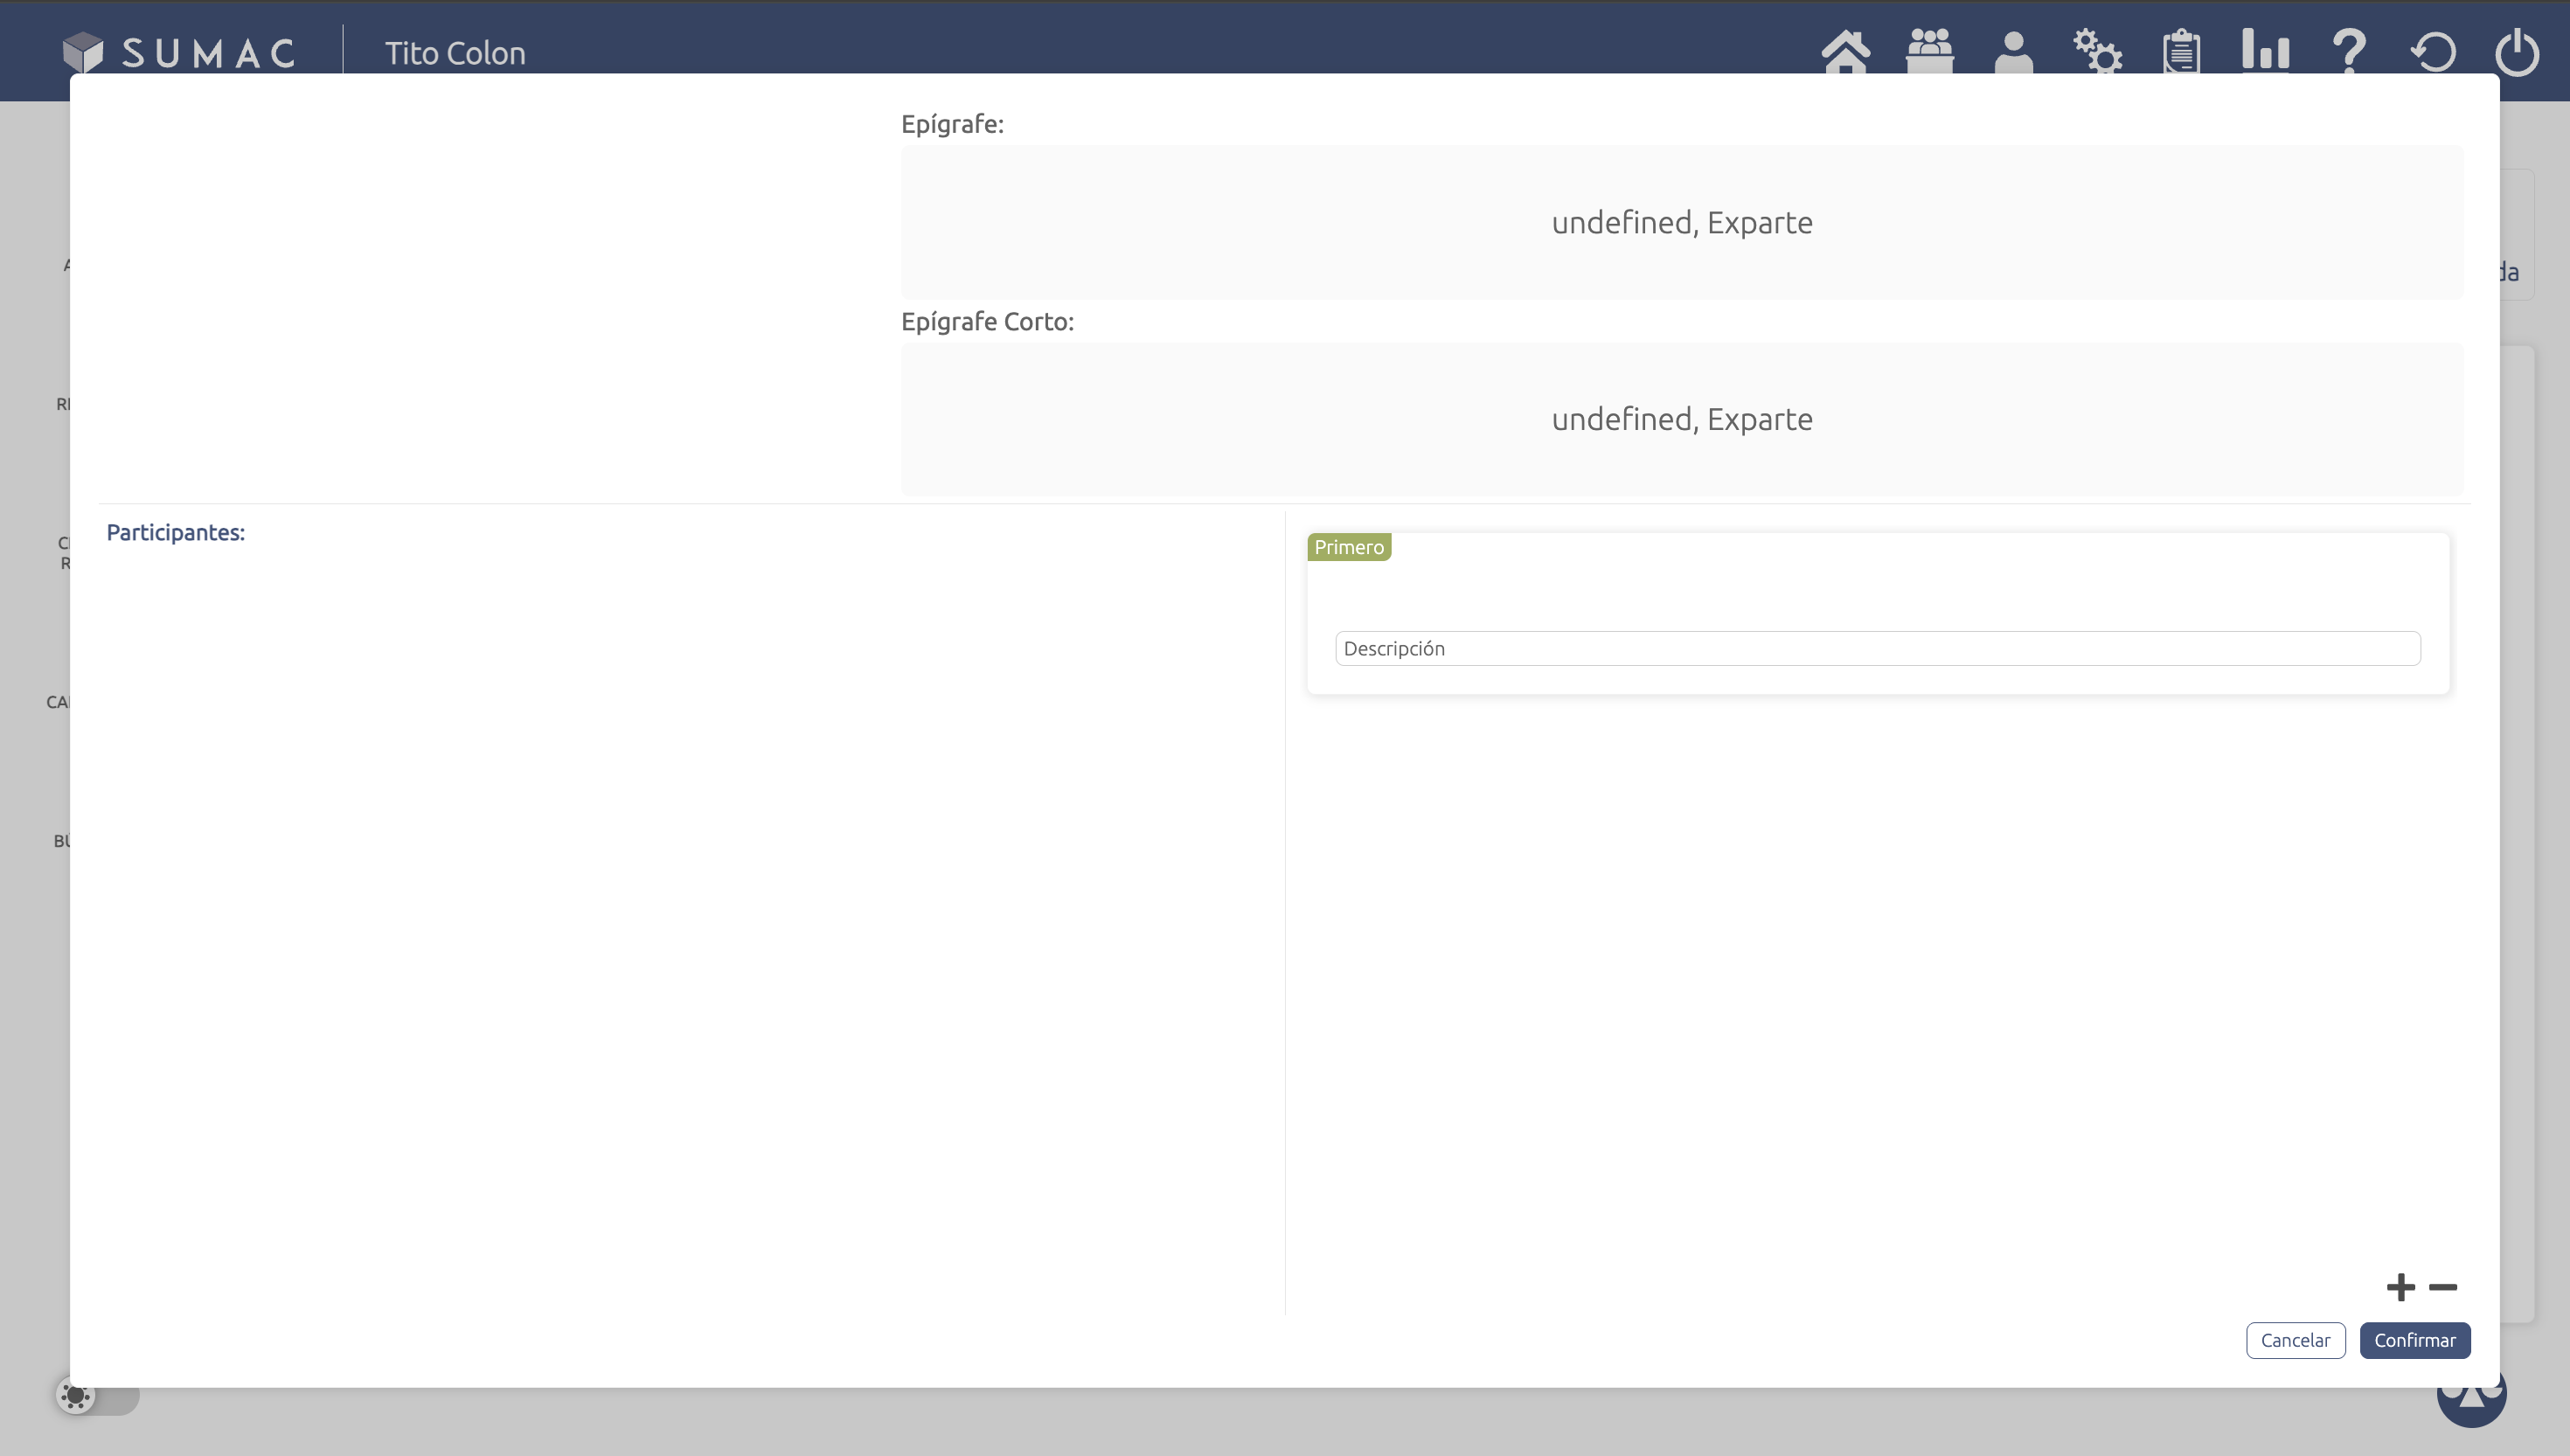Click the power logout icon

coord(2517,52)
